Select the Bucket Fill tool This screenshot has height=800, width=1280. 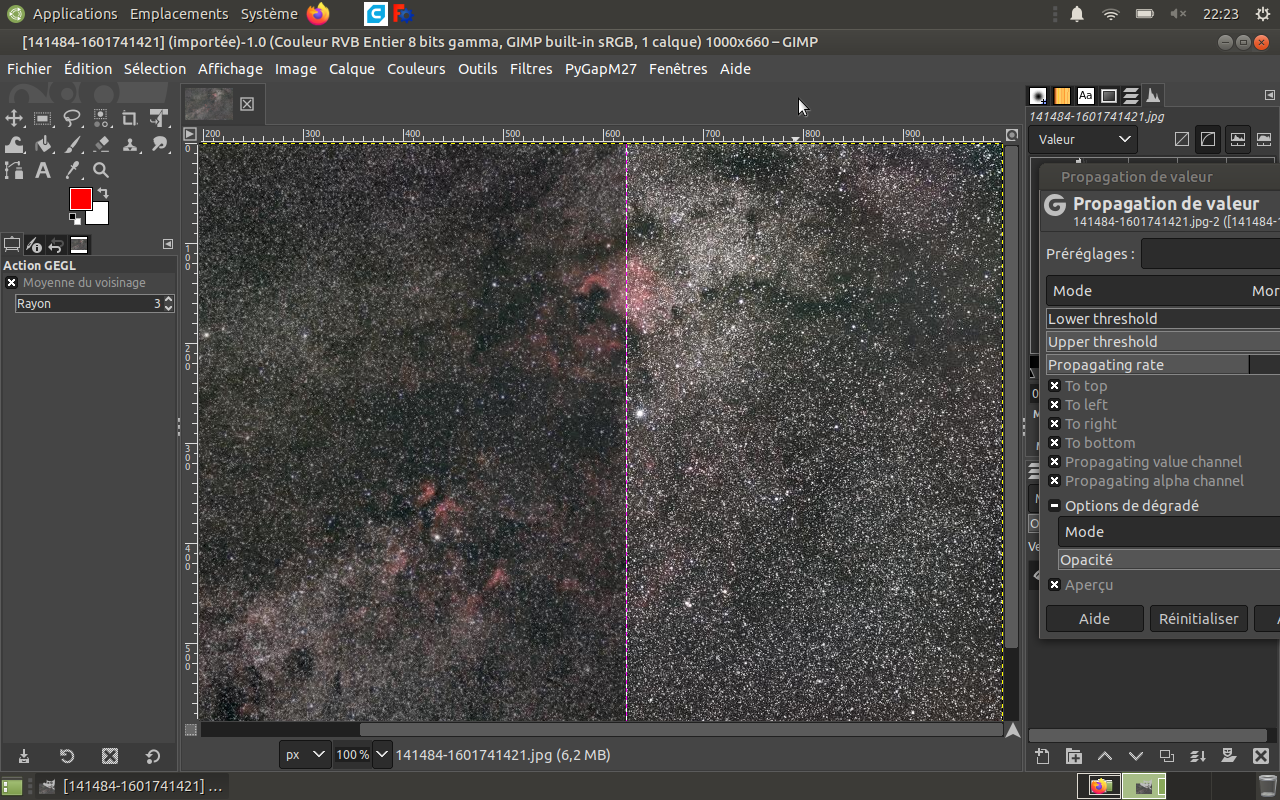[43, 144]
